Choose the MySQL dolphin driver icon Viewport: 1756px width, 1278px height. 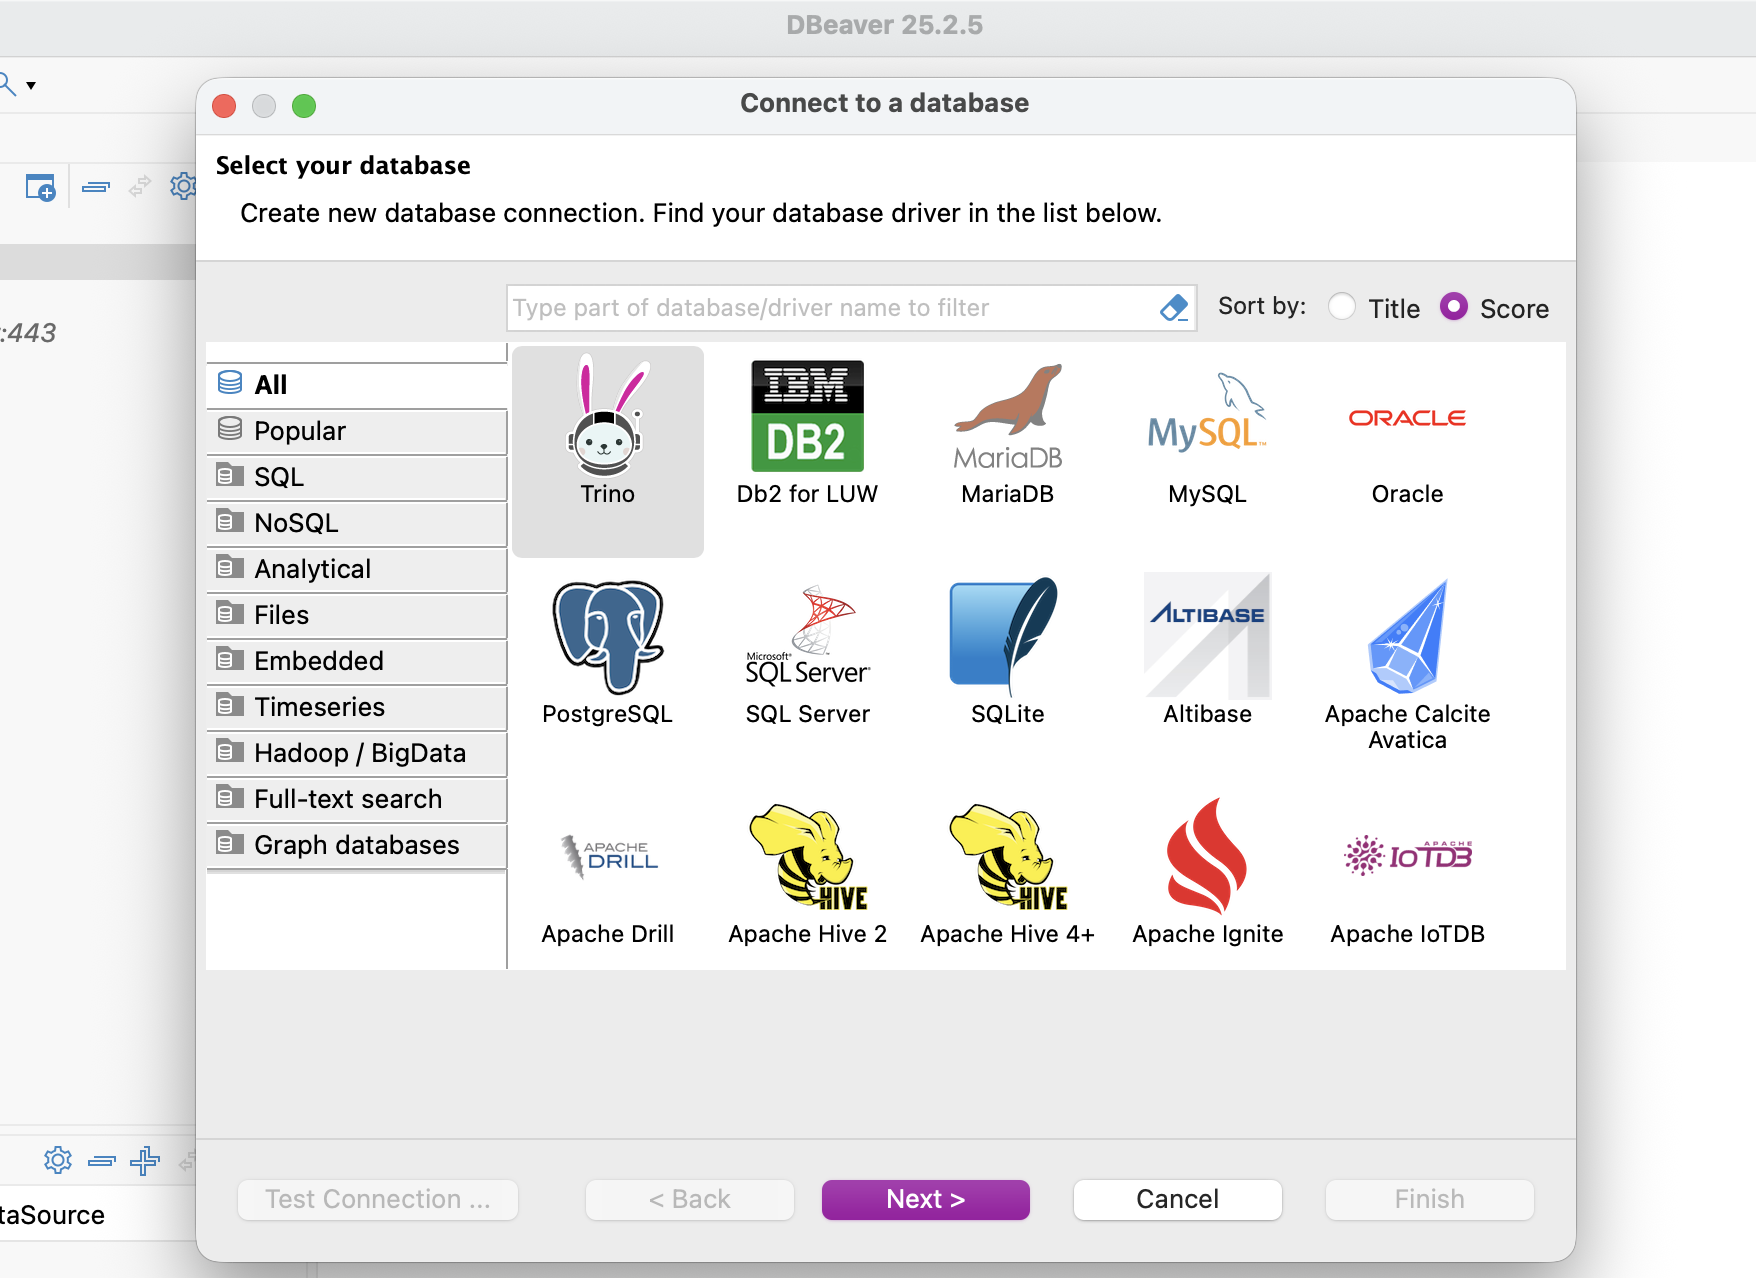[x=1207, y=418]
